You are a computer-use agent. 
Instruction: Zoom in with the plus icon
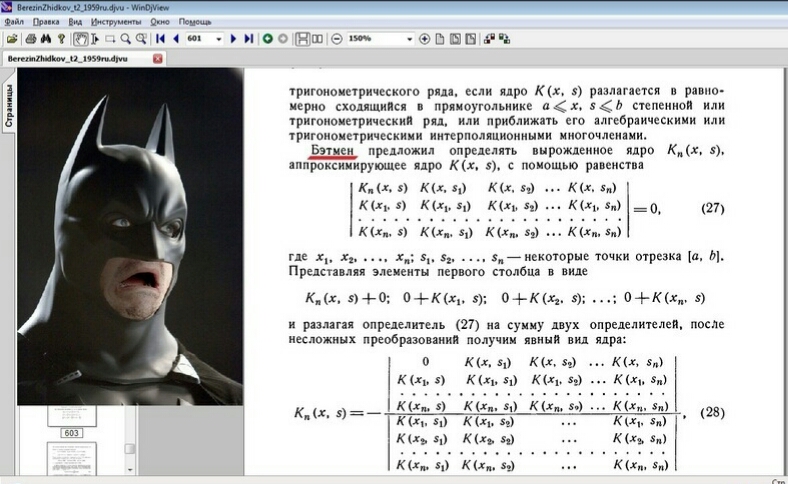425,39
